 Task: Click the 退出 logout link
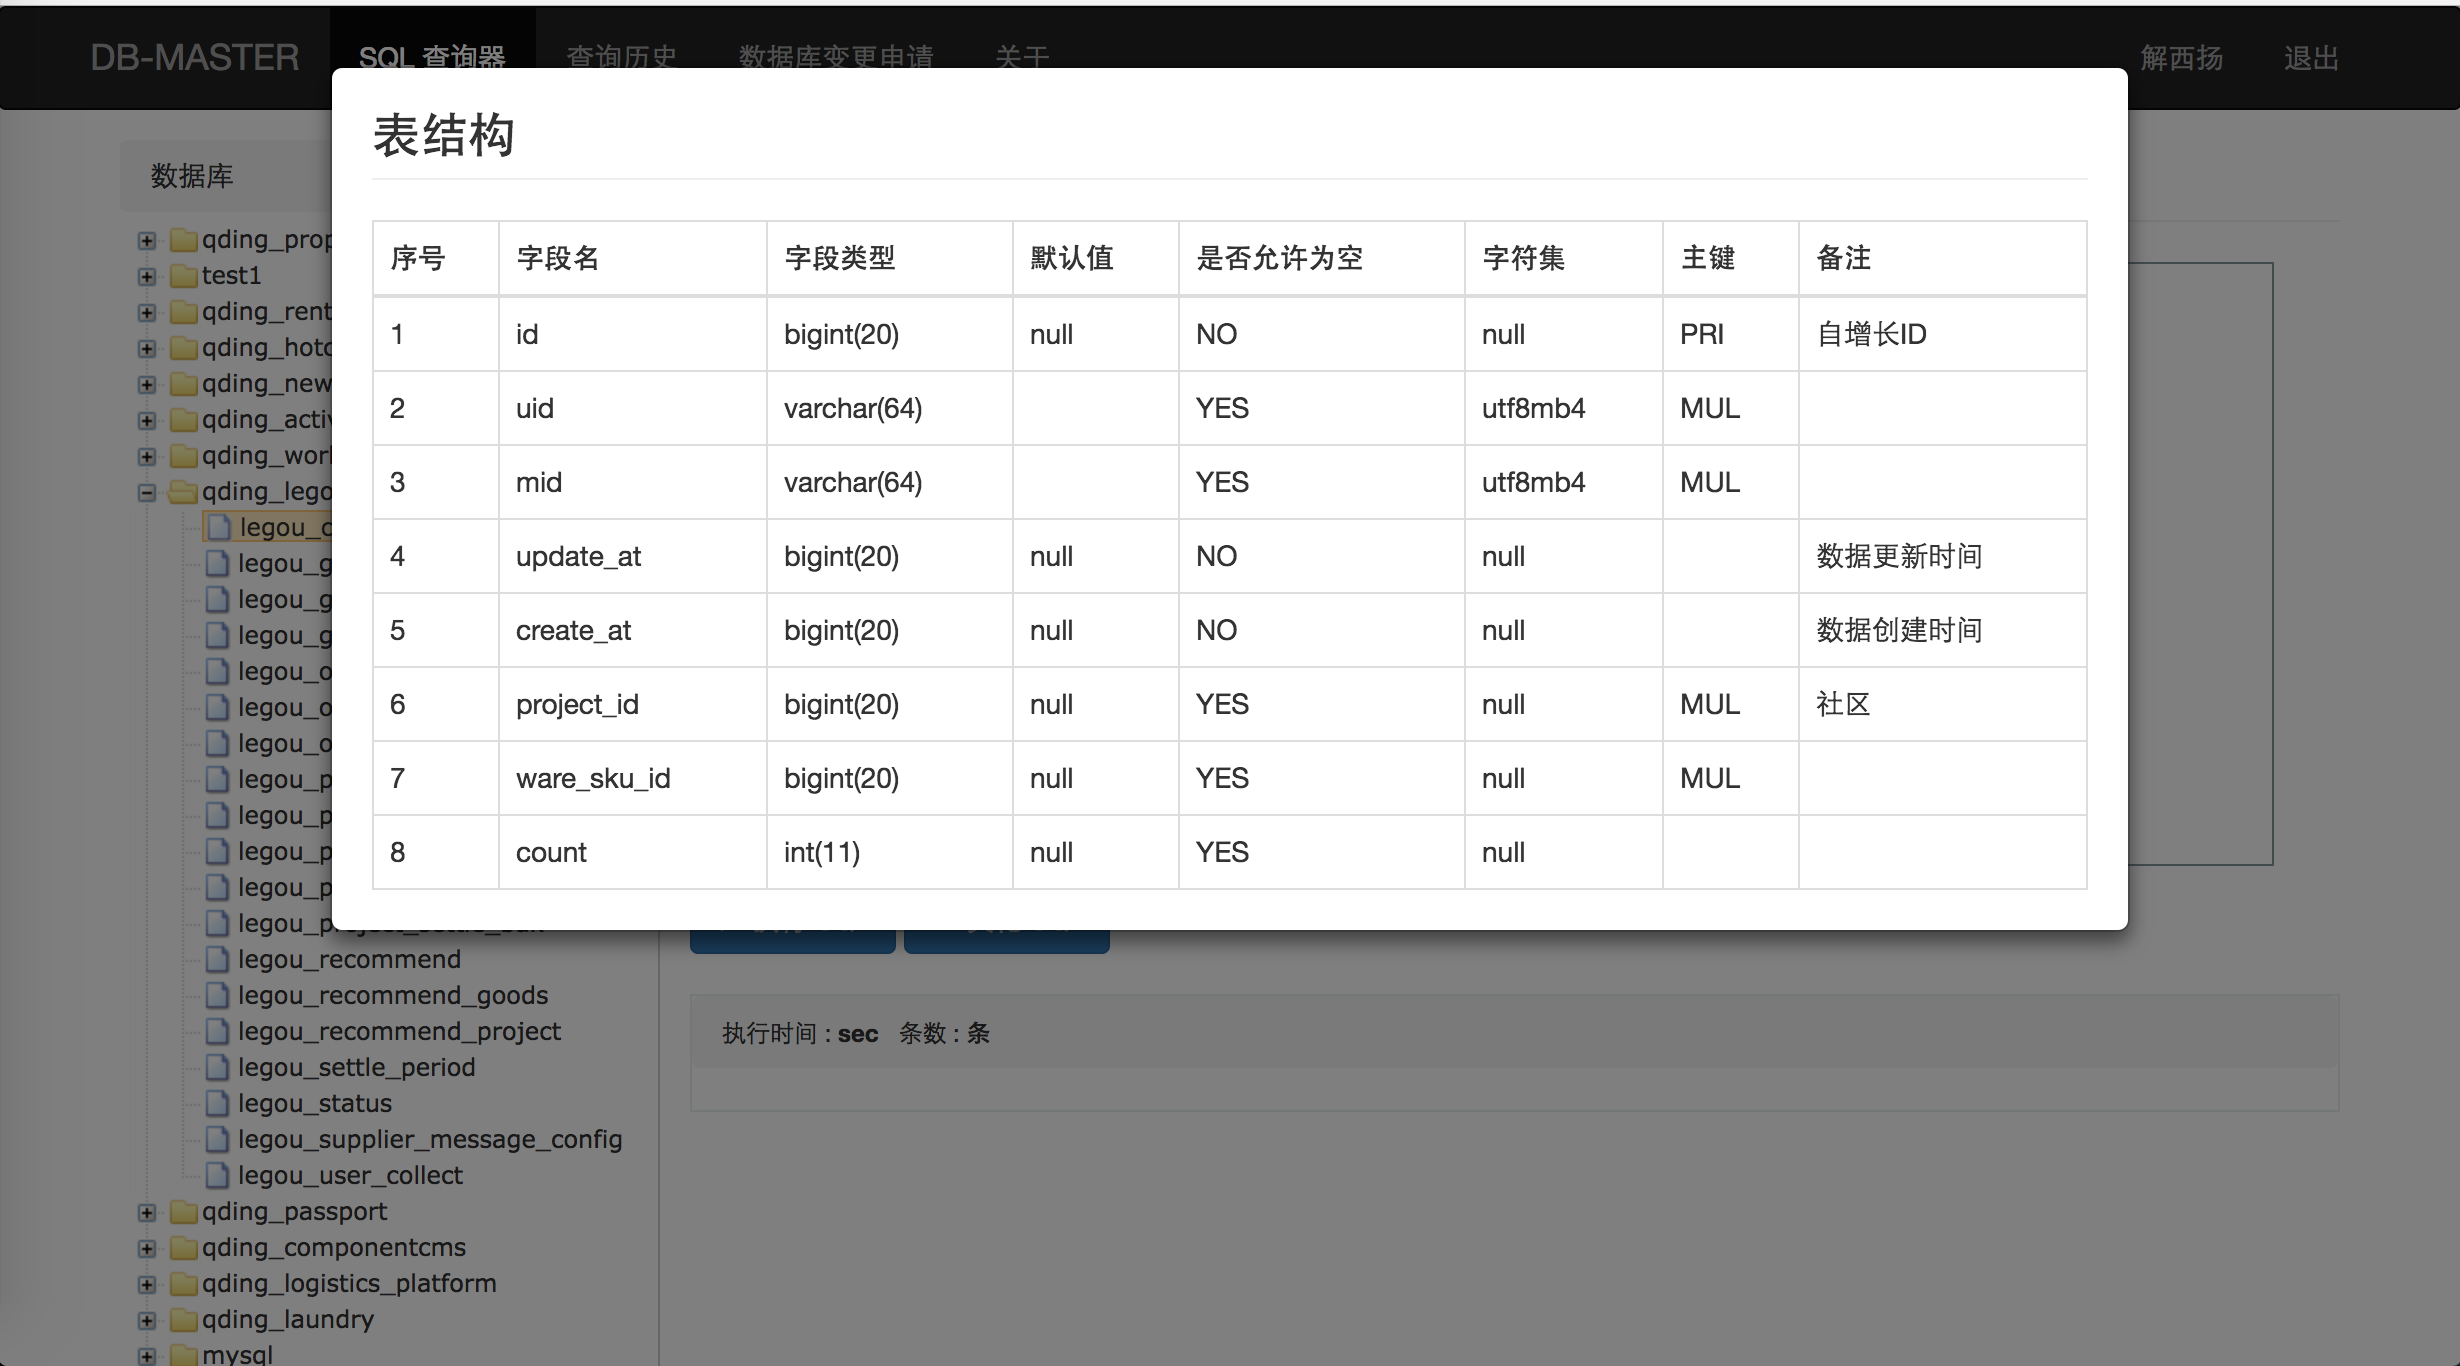2310,58
